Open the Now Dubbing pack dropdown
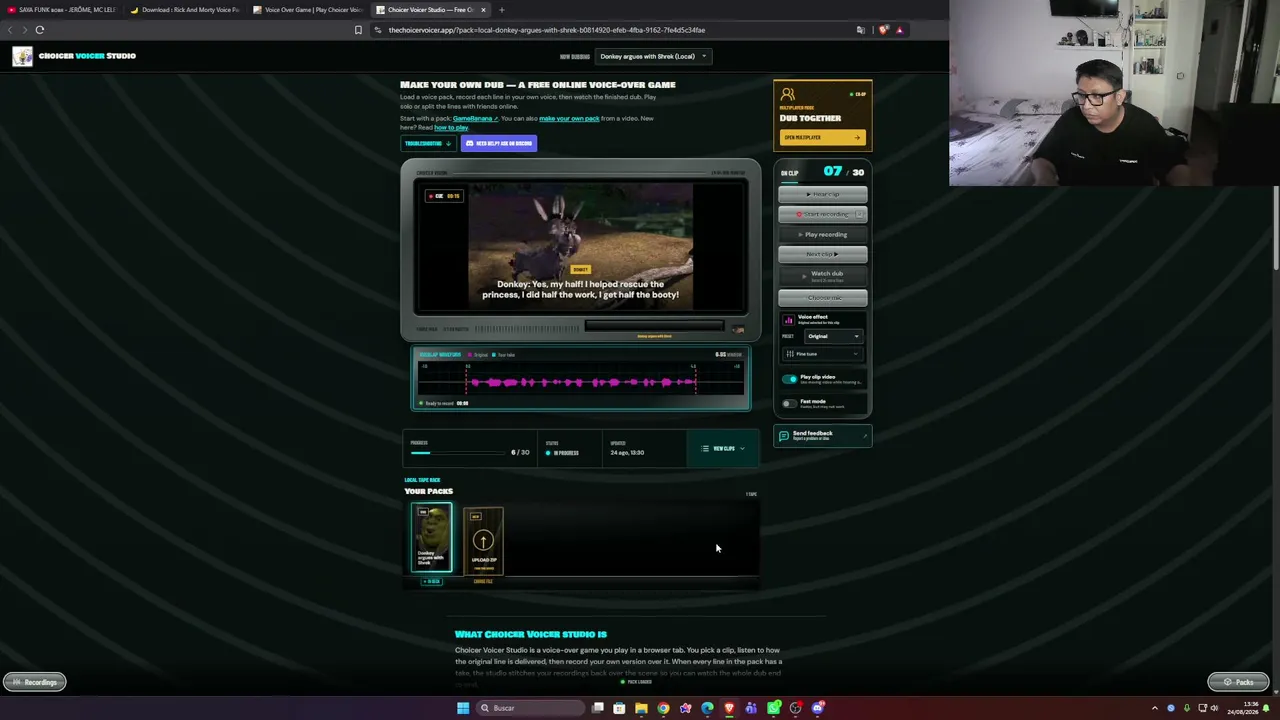The height and width of the screenshot is (720, 1280). [654, 56]
